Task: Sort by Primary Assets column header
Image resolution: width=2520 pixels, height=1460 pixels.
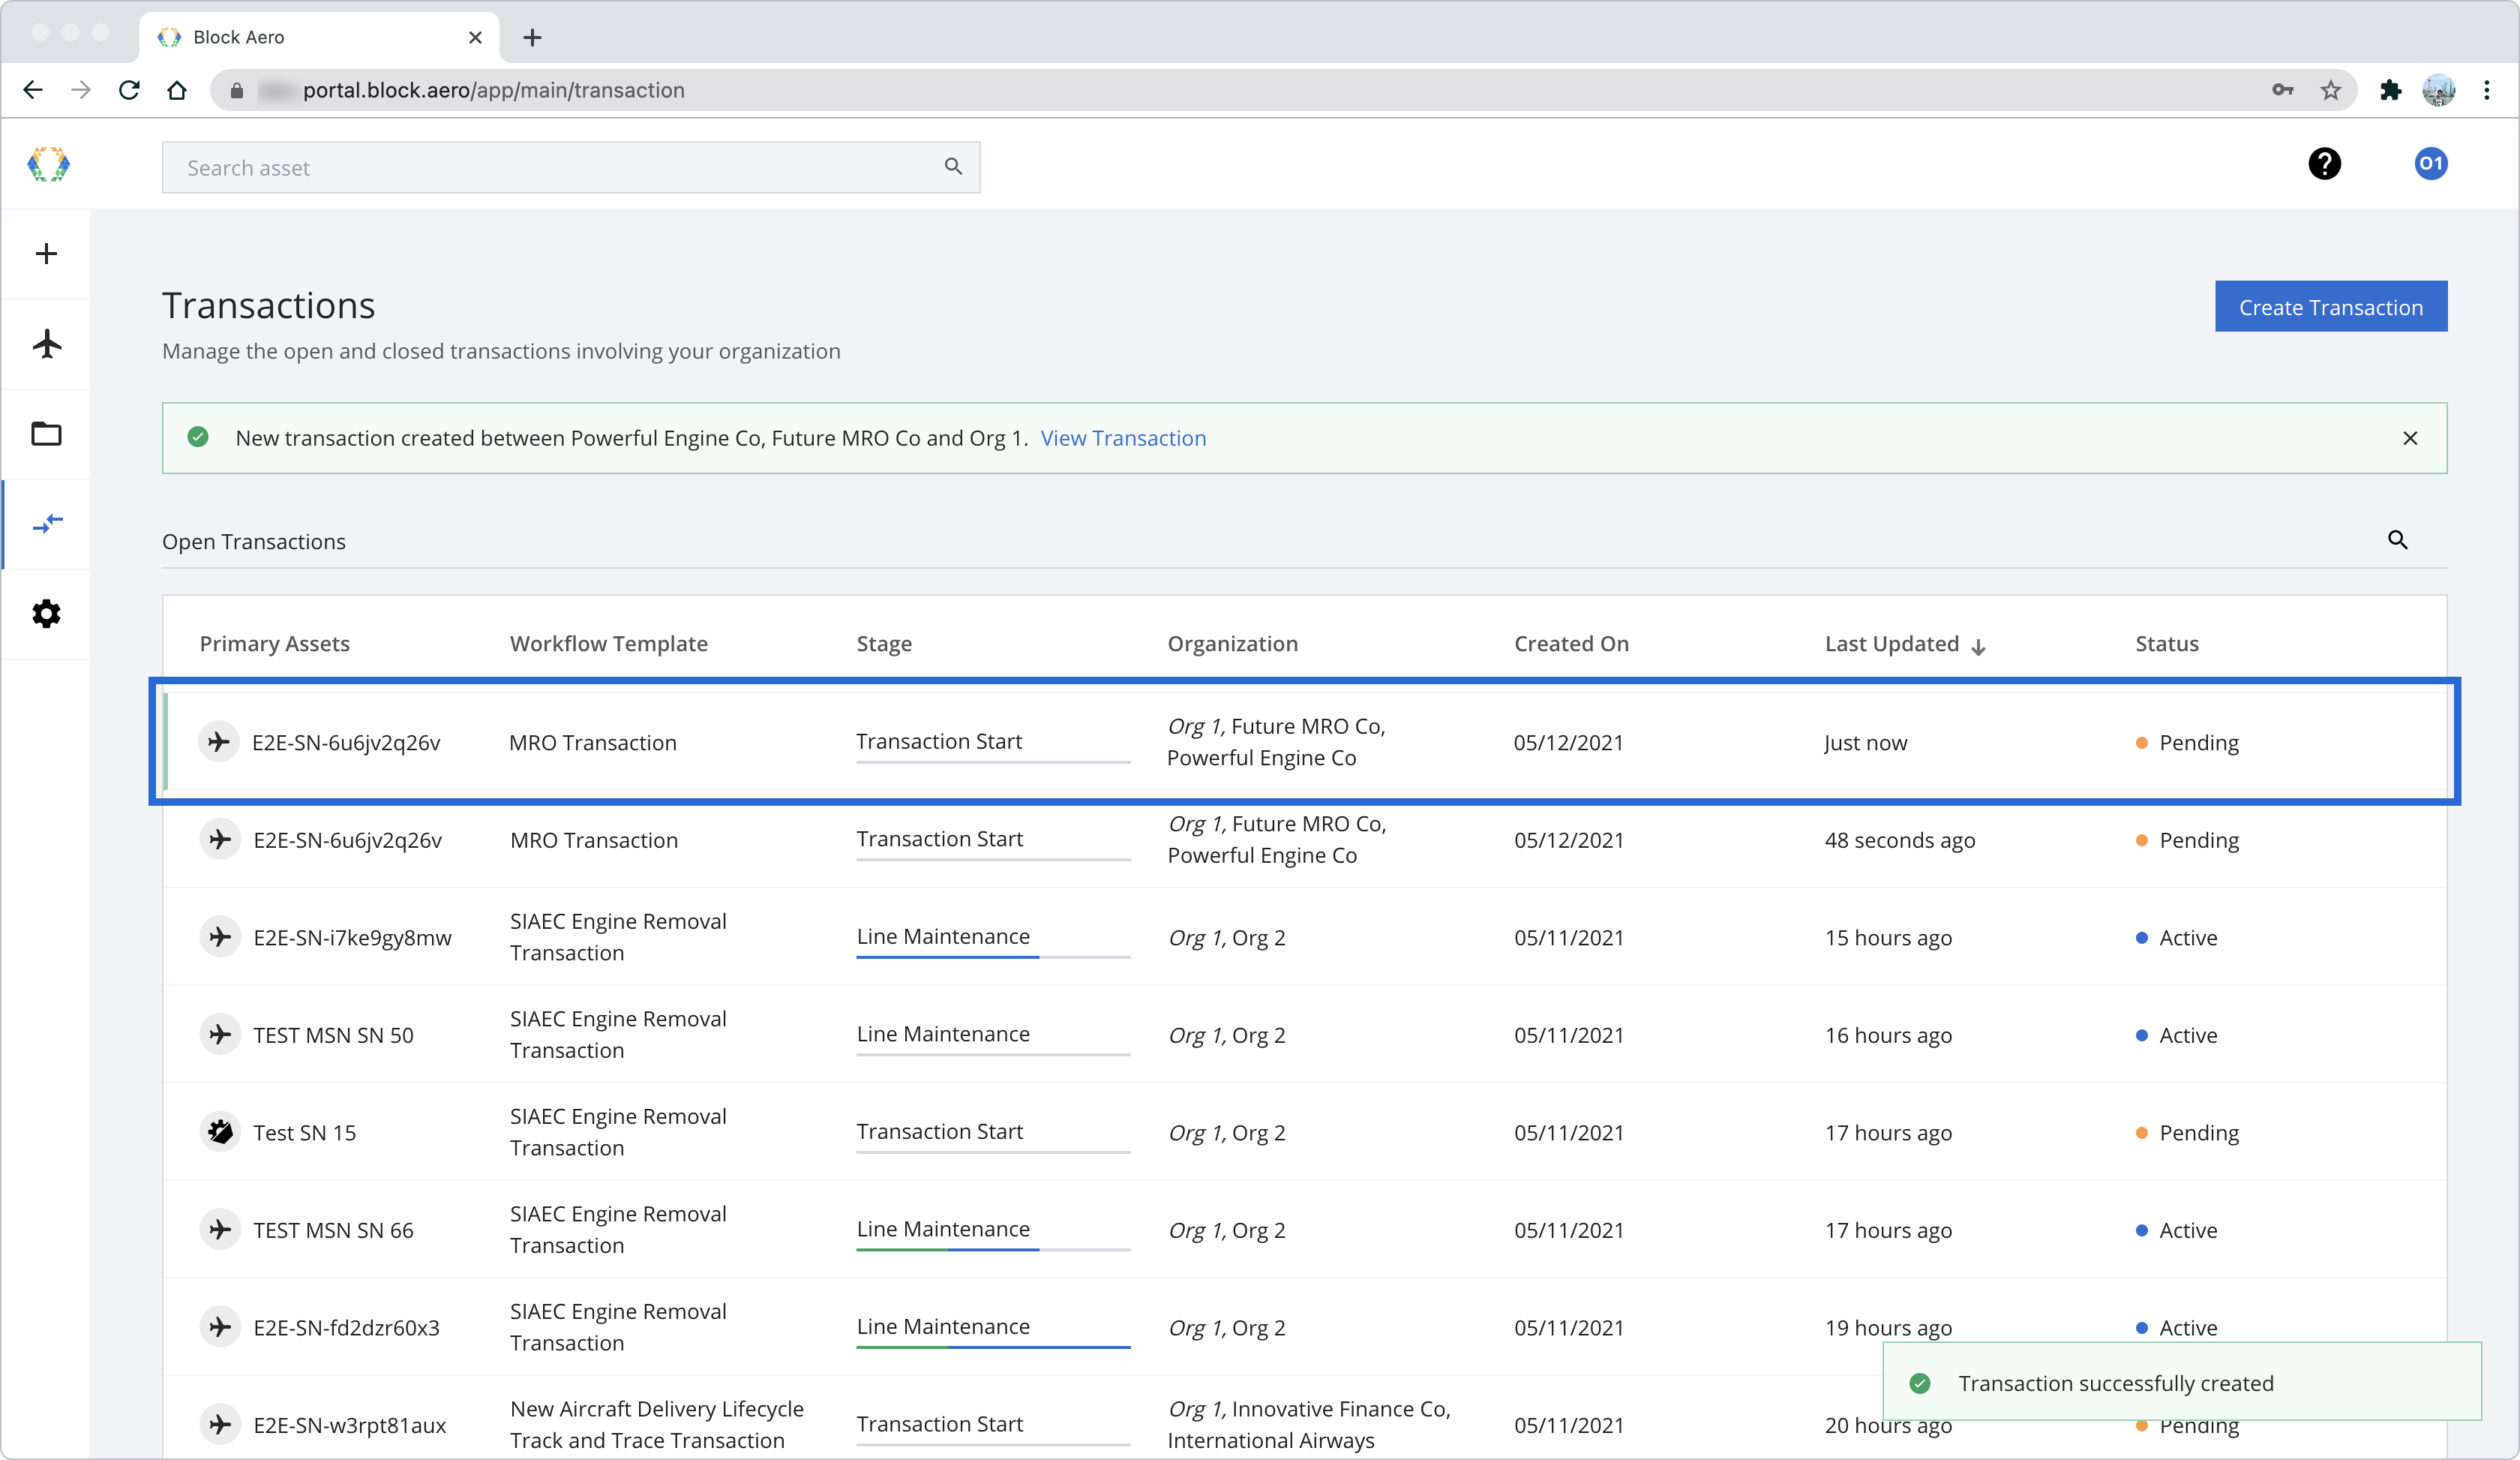Action: click(274, 644)
